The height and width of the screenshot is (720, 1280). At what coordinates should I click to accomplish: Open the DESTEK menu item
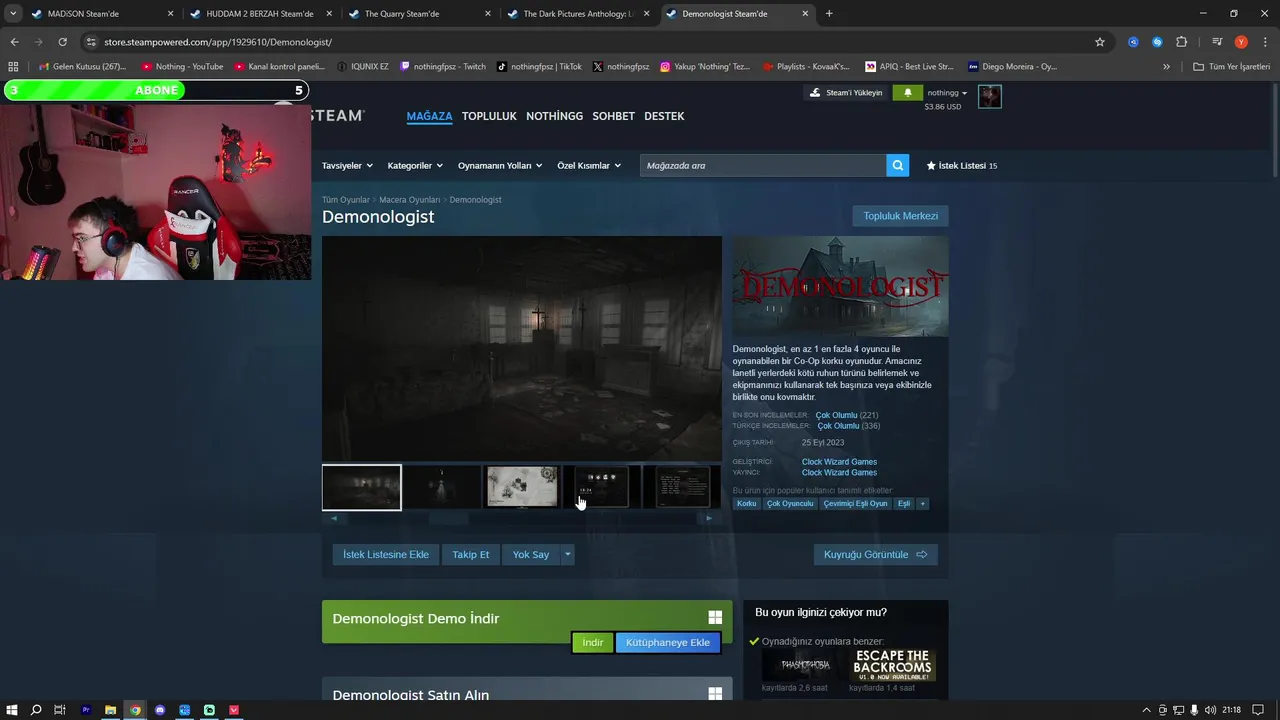pos(664,116)
